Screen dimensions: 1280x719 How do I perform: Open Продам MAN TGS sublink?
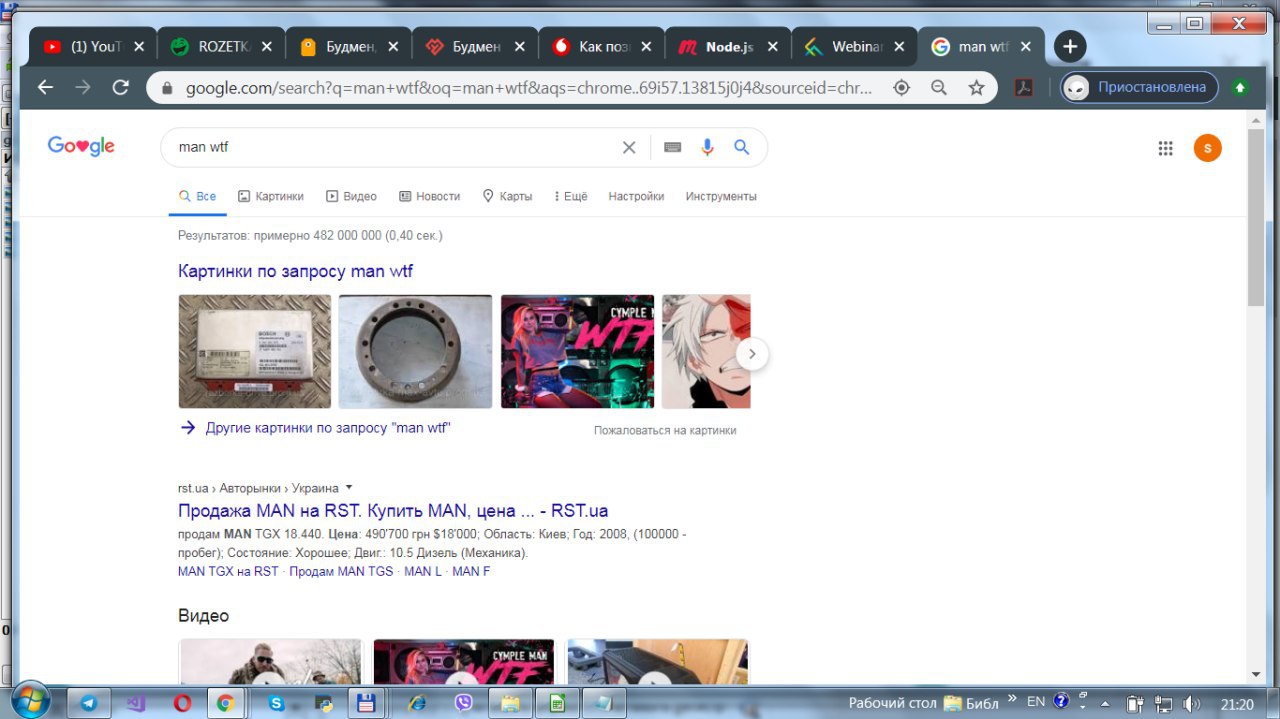tap(341, 572)
